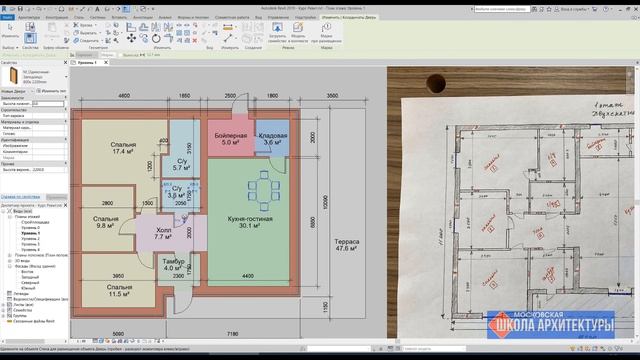
Task: Click the Align tool icon
Action: [131, 27]
